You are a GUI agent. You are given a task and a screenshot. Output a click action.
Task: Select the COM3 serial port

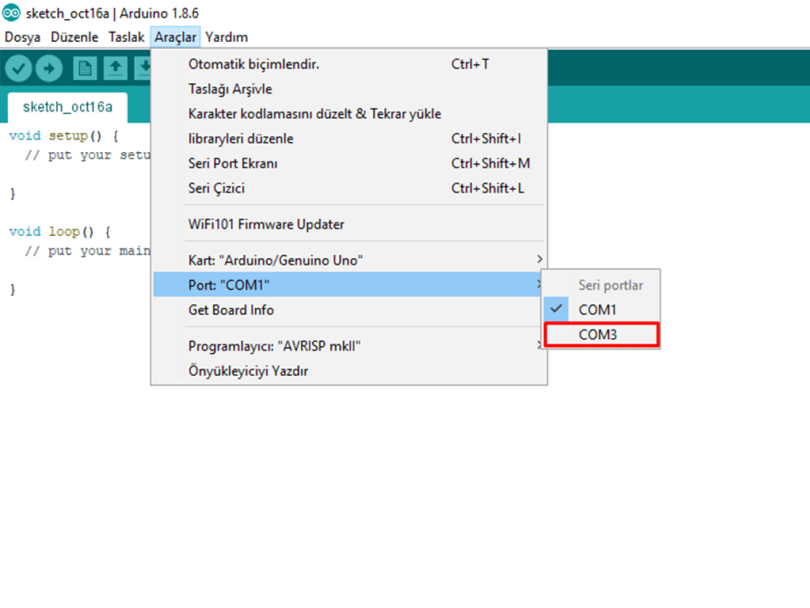pyautogui.click(x=601, y=335)
